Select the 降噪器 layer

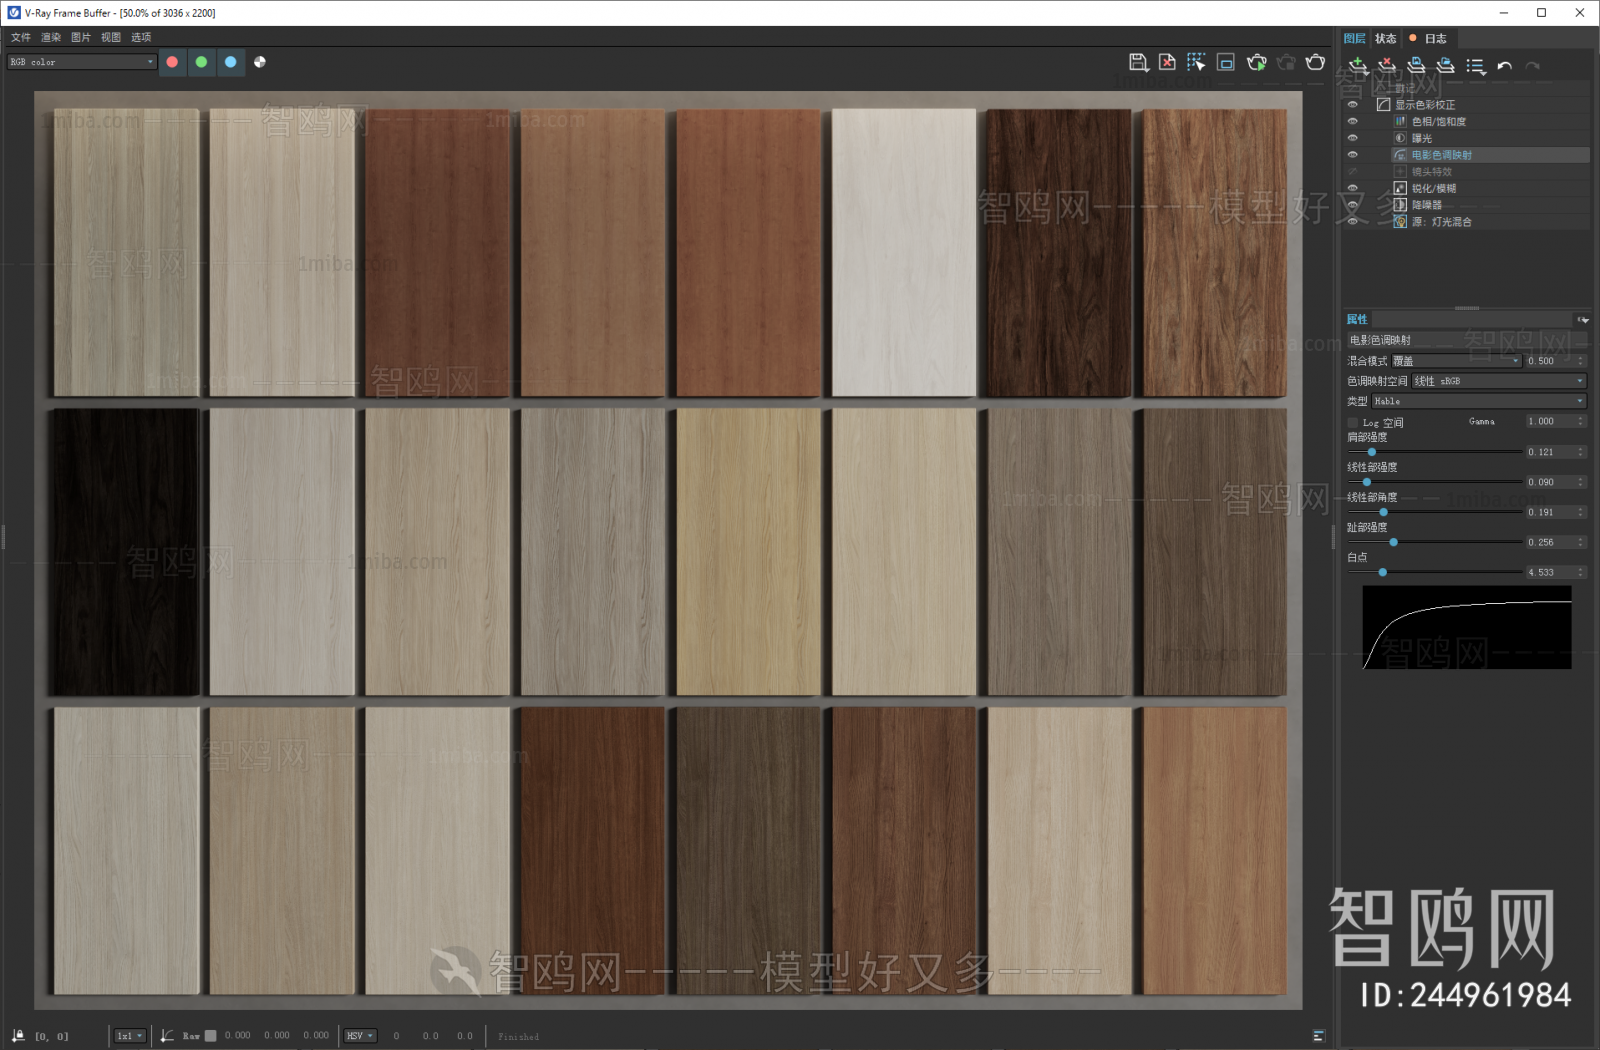pyautogui.click(x=1490, y=205)
